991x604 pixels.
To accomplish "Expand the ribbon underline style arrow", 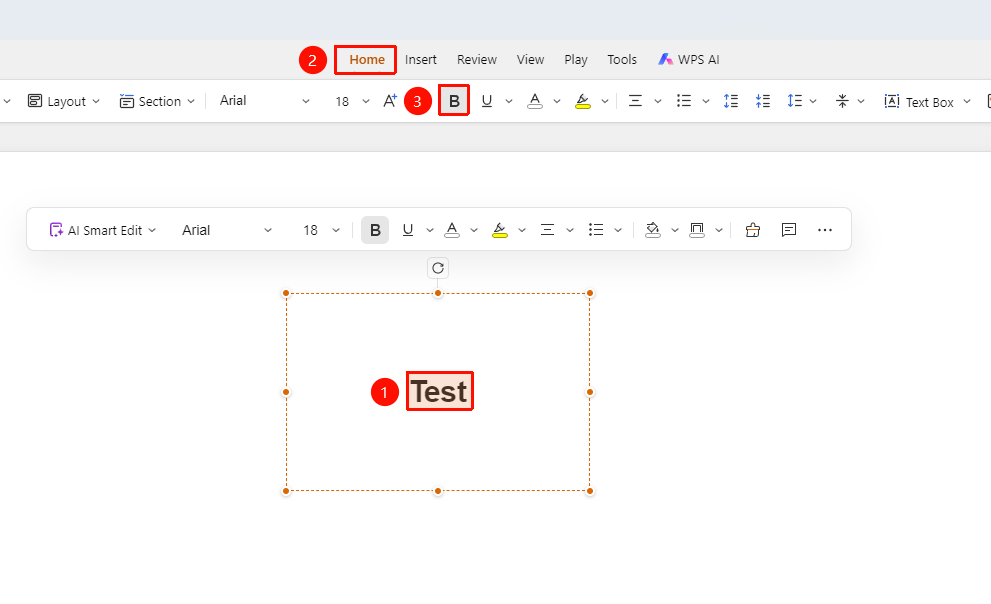I will click(x=509, y=101).
